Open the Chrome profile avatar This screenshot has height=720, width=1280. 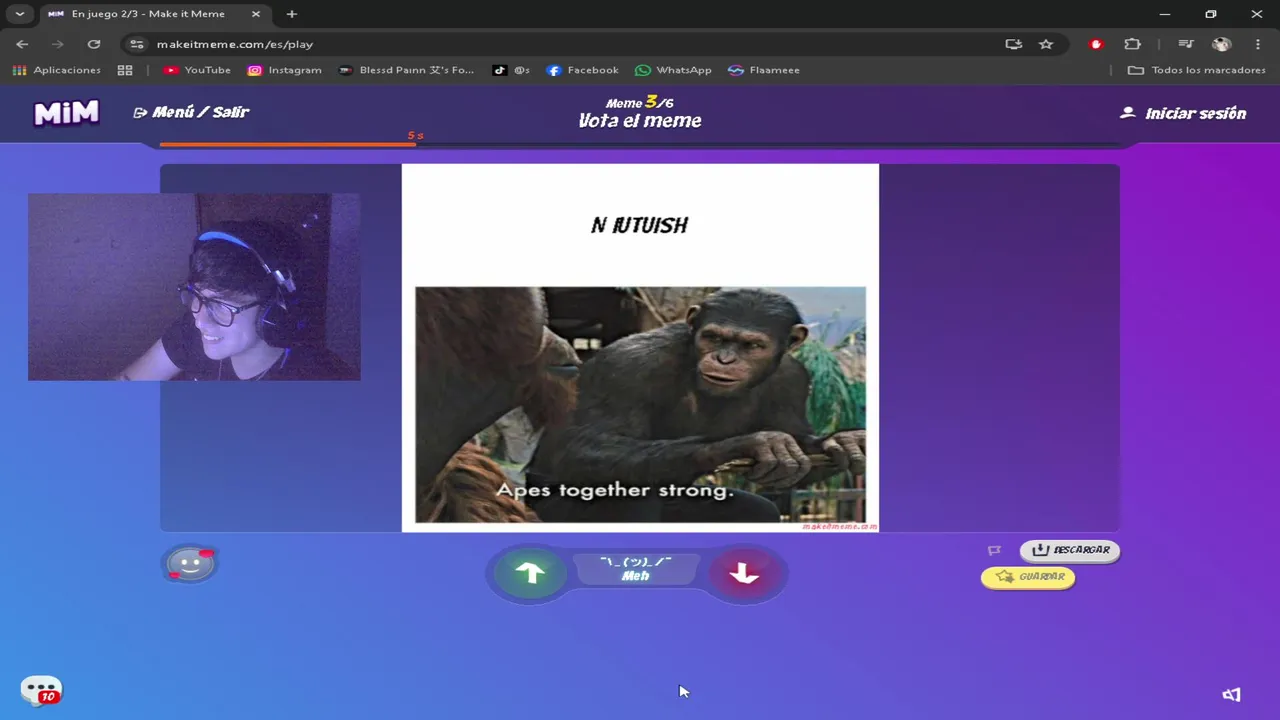coord(1221,44)
